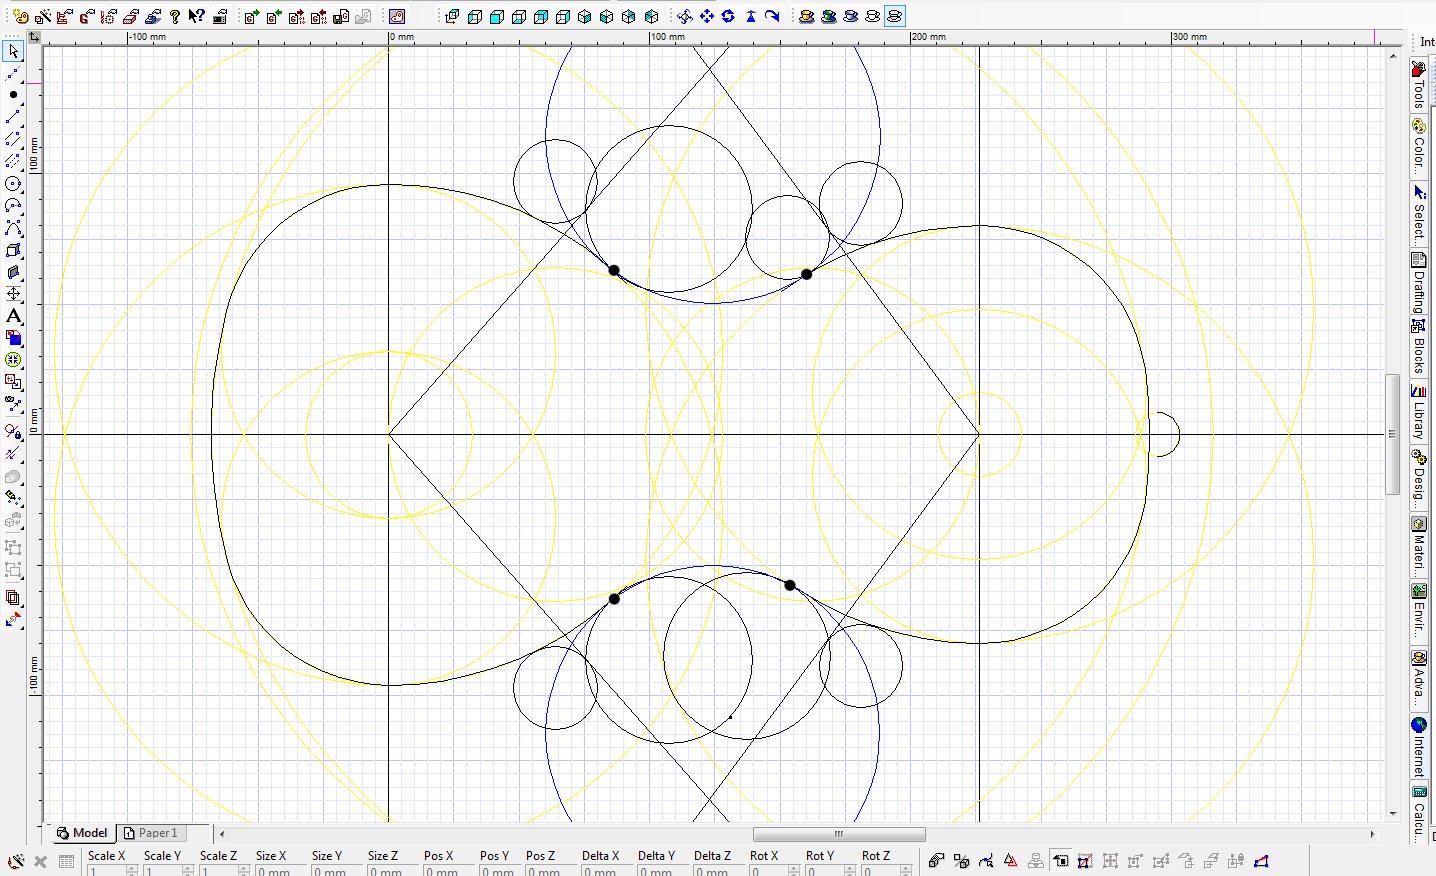Click the ruler origin corner icon

34,37
